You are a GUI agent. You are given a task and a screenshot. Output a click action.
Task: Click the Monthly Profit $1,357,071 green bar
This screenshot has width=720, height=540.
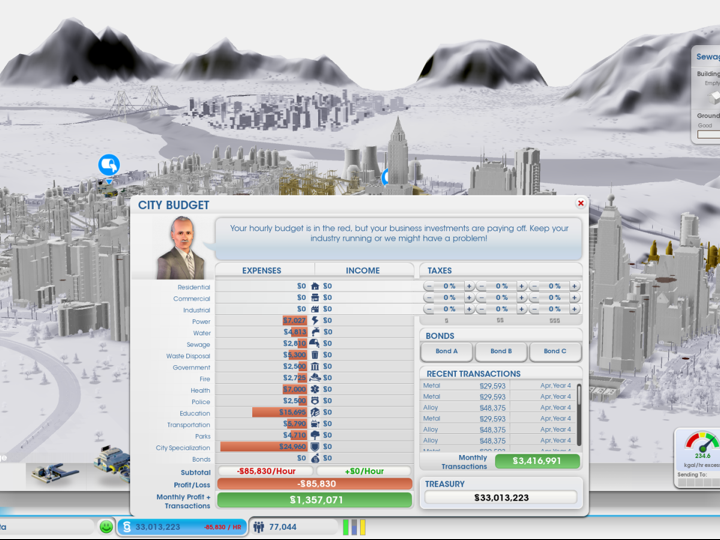point(315,500)
